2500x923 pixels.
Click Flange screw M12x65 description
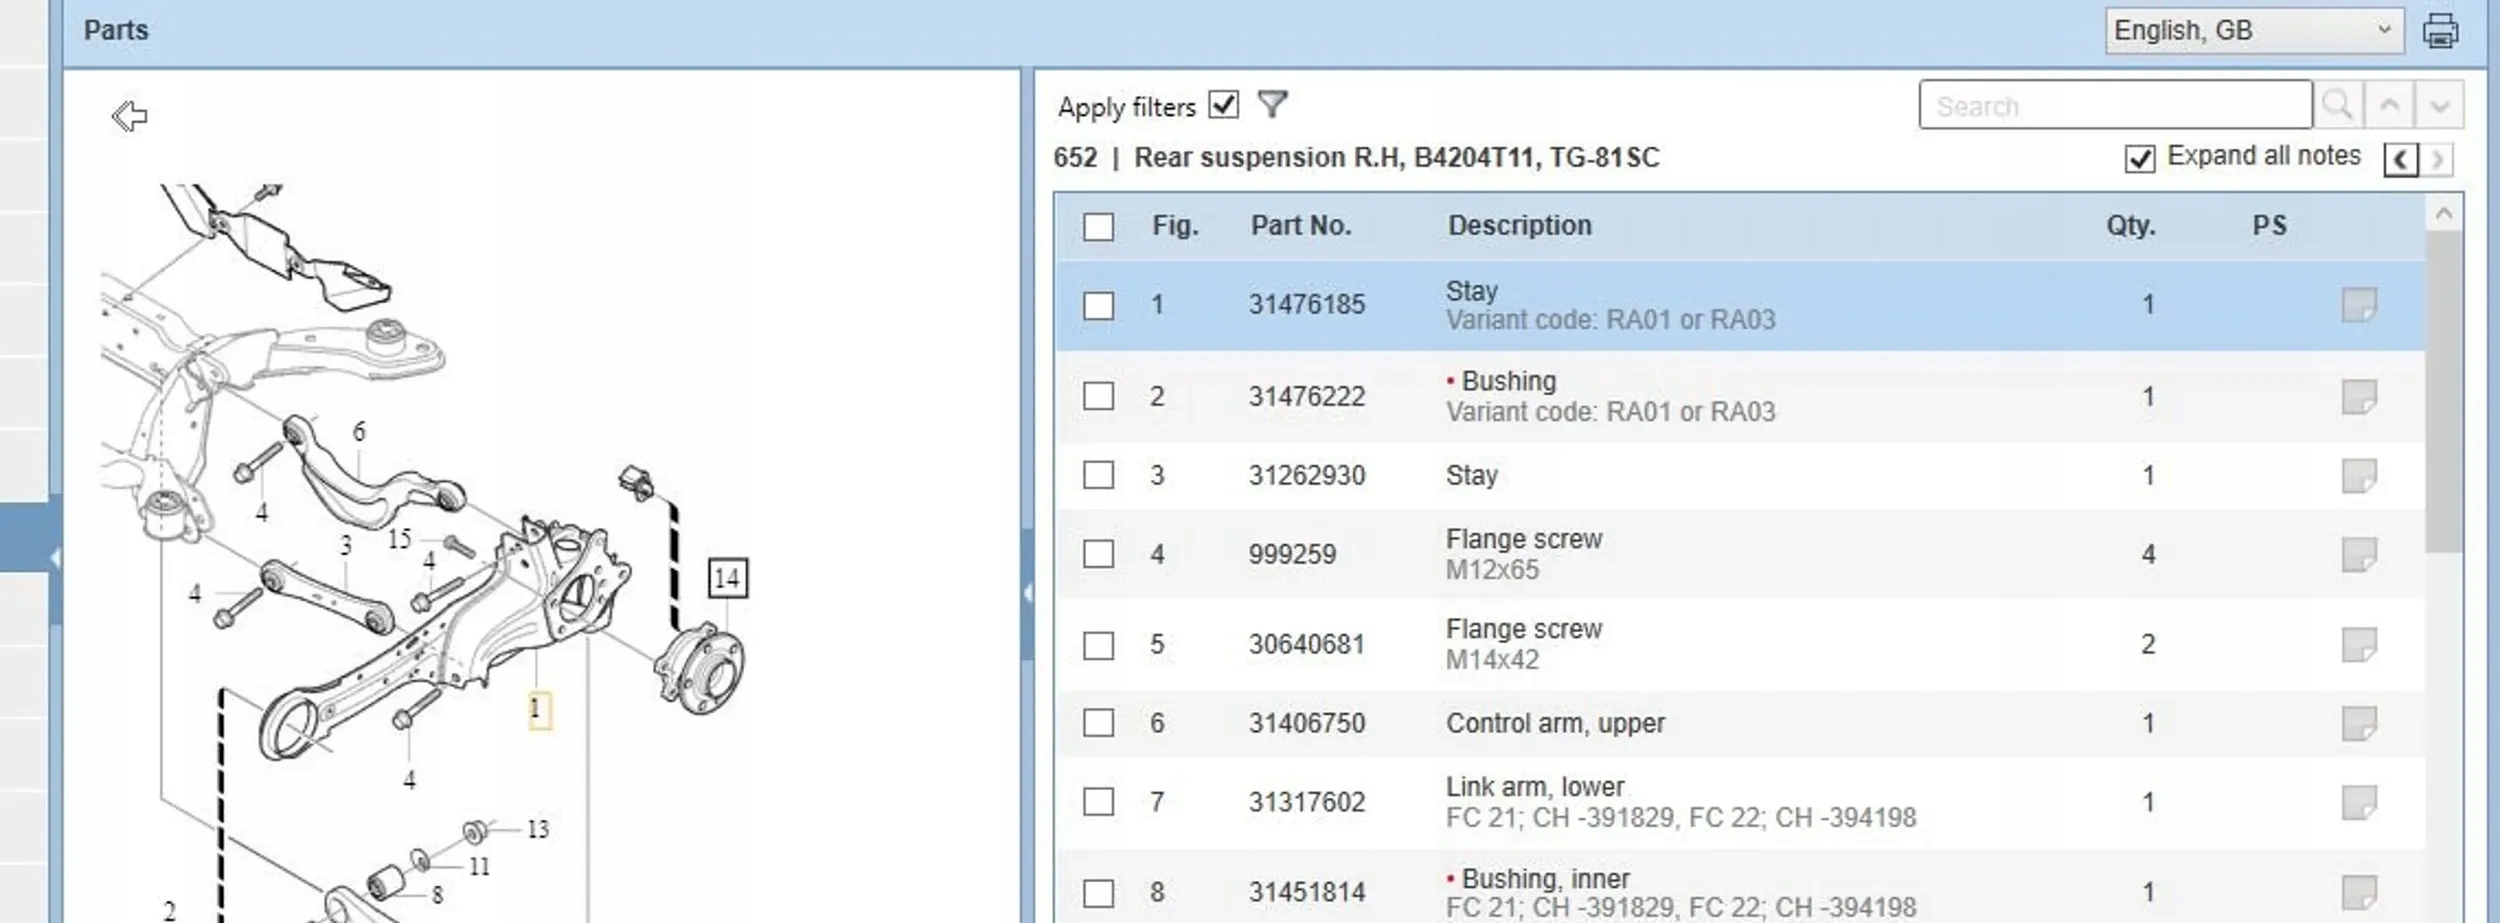pos(1524,554)
